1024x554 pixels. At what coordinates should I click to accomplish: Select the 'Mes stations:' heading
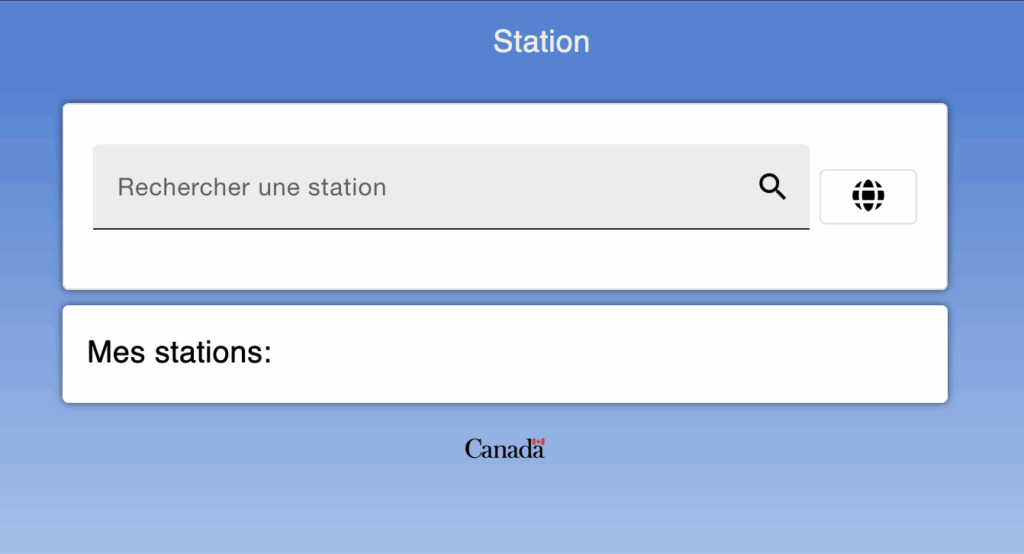point(179,352)
